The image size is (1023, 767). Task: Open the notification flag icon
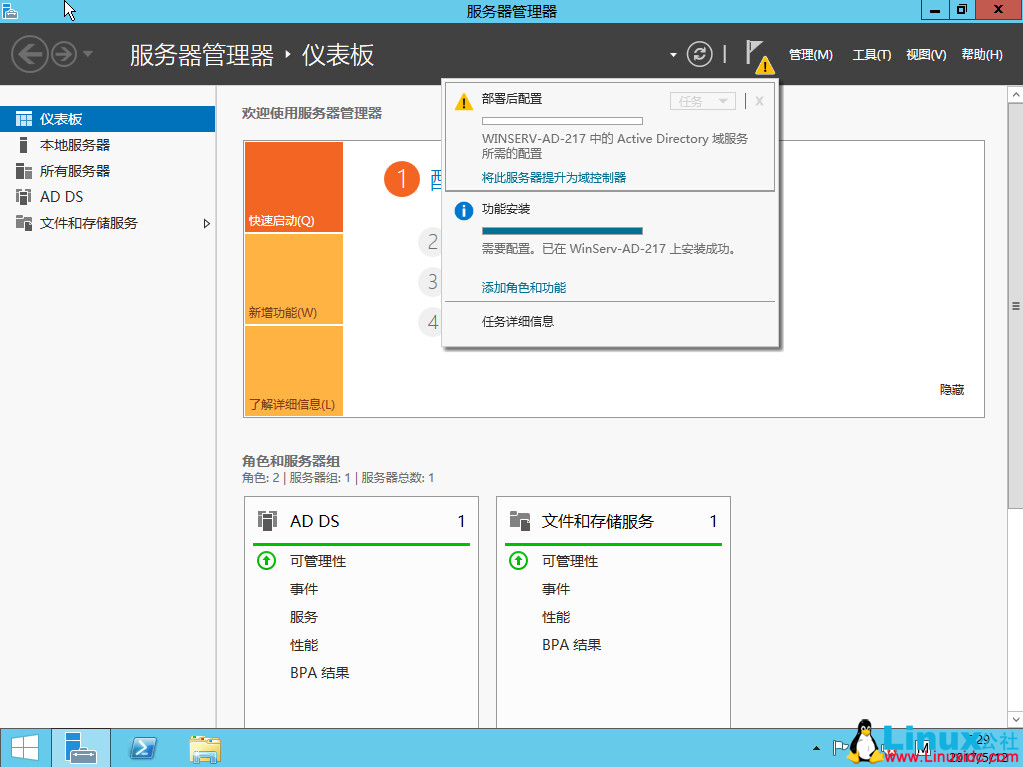758,54
